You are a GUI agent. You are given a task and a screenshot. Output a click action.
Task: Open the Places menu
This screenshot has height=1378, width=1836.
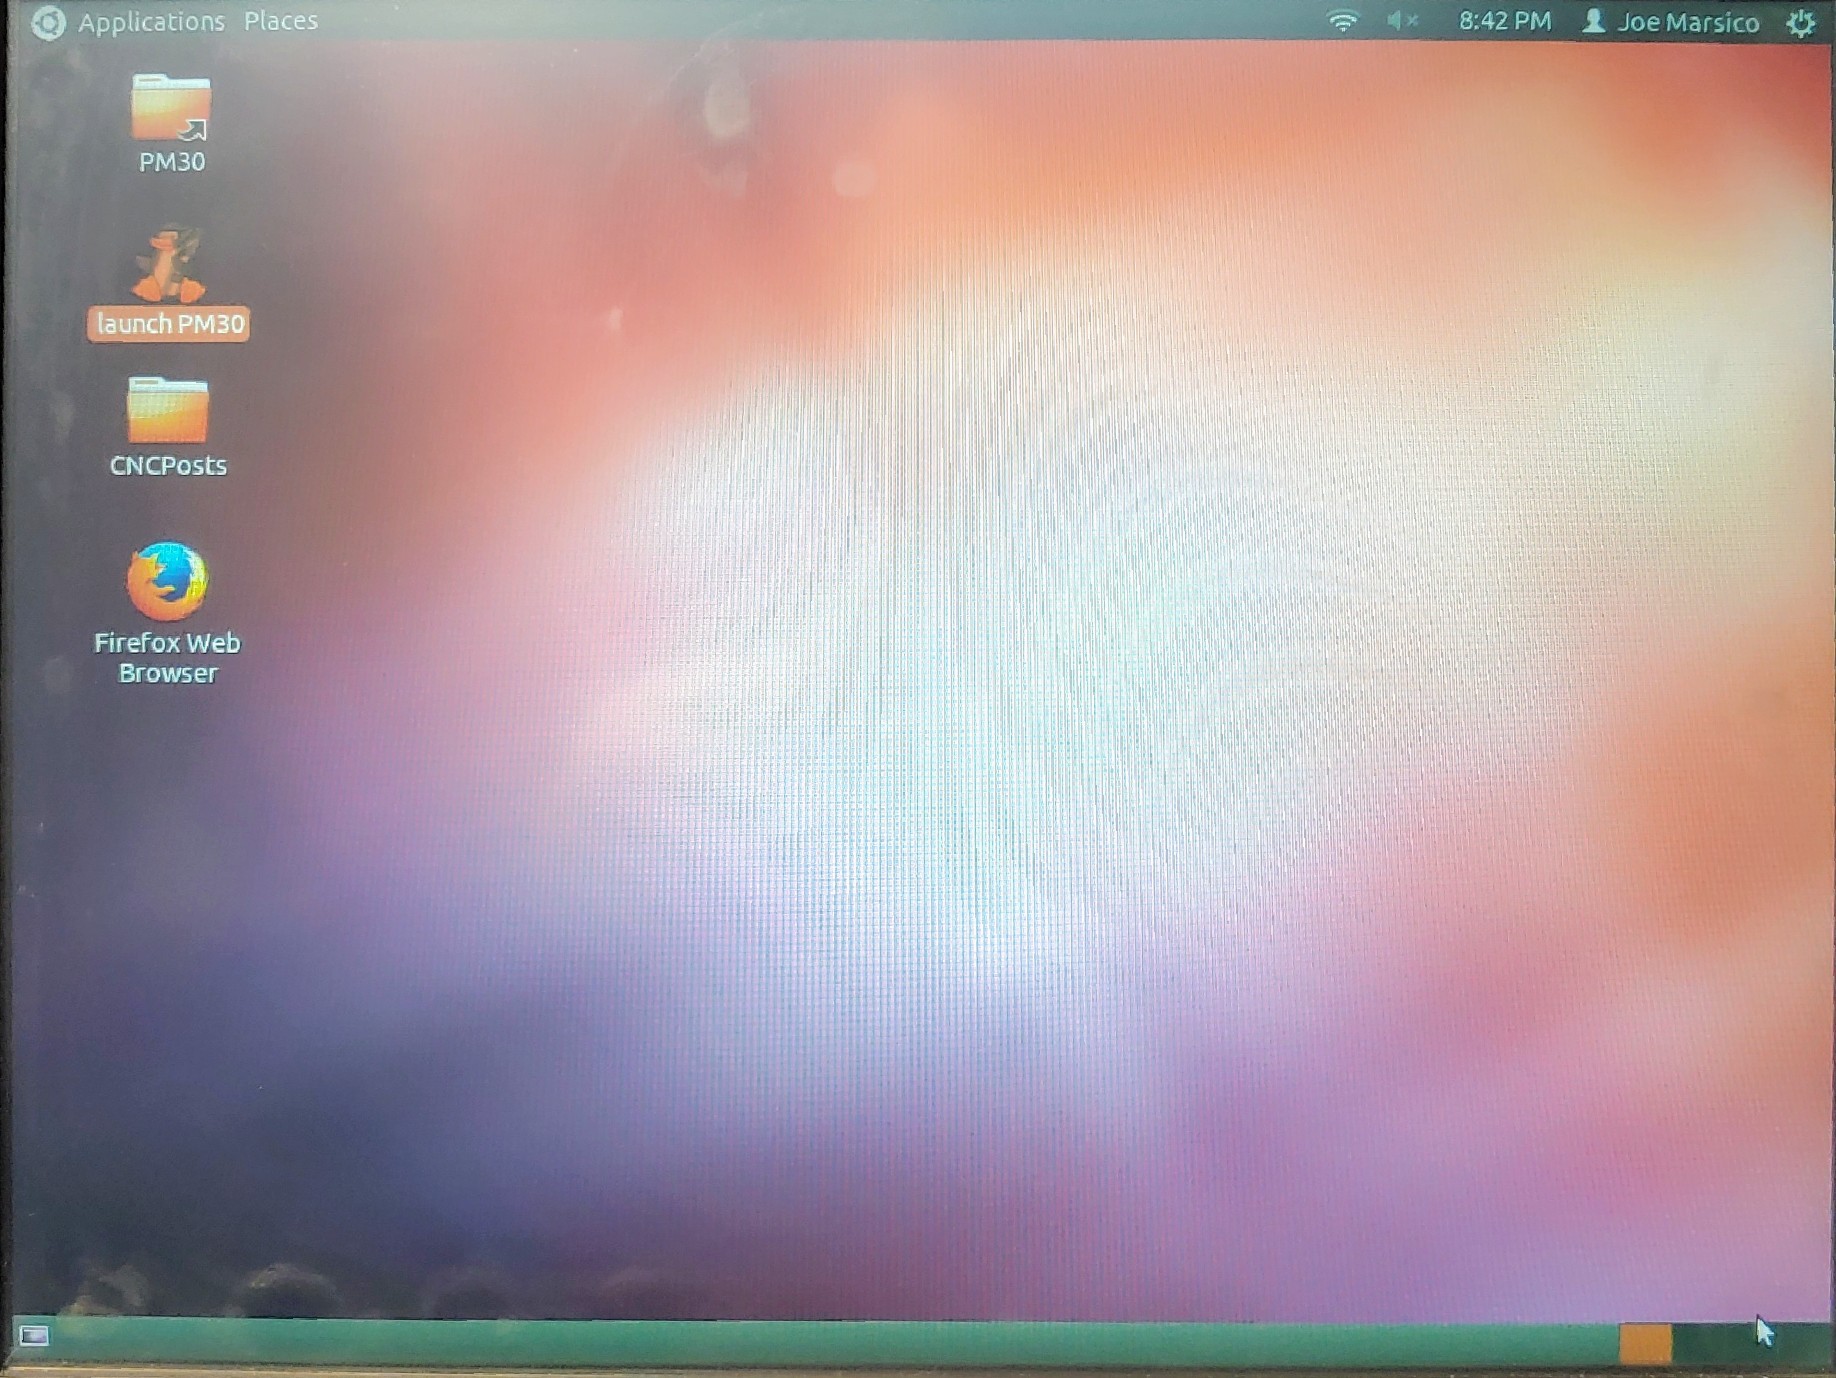coord(281,20)
